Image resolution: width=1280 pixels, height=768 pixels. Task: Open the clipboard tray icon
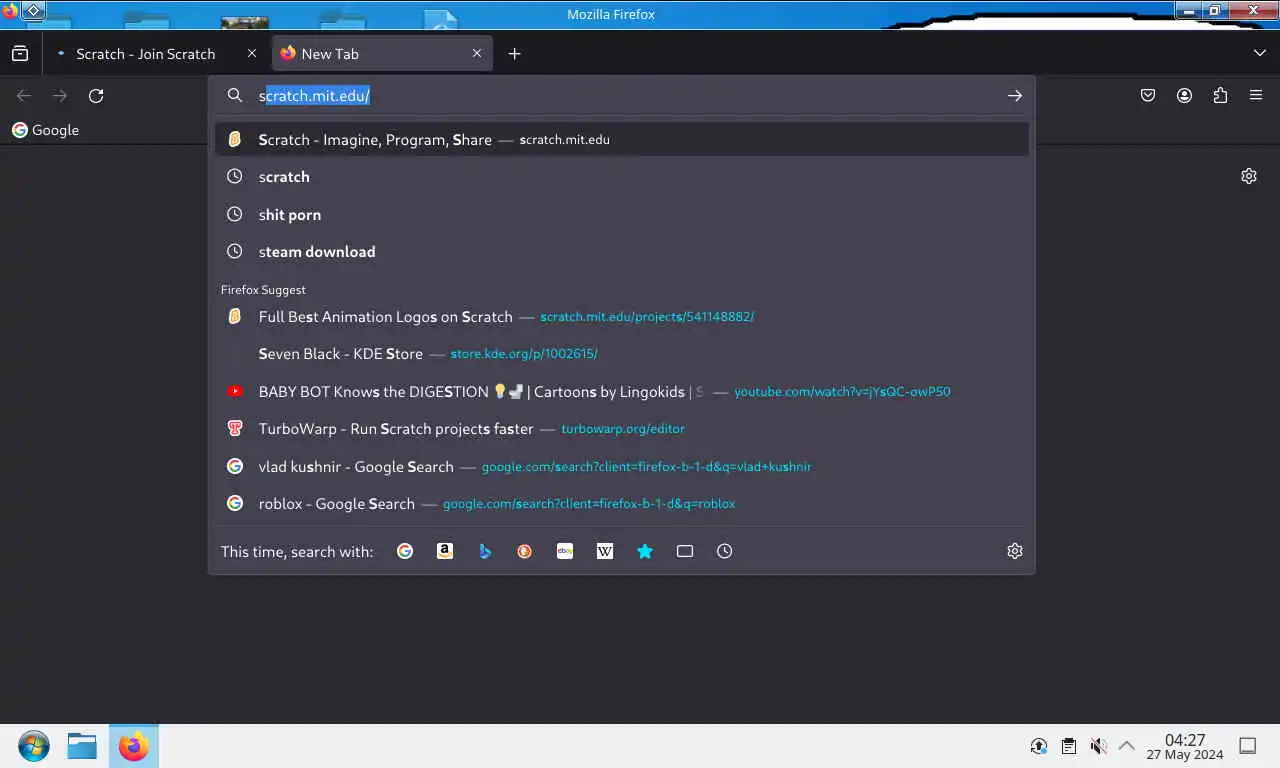point(1069,746)
